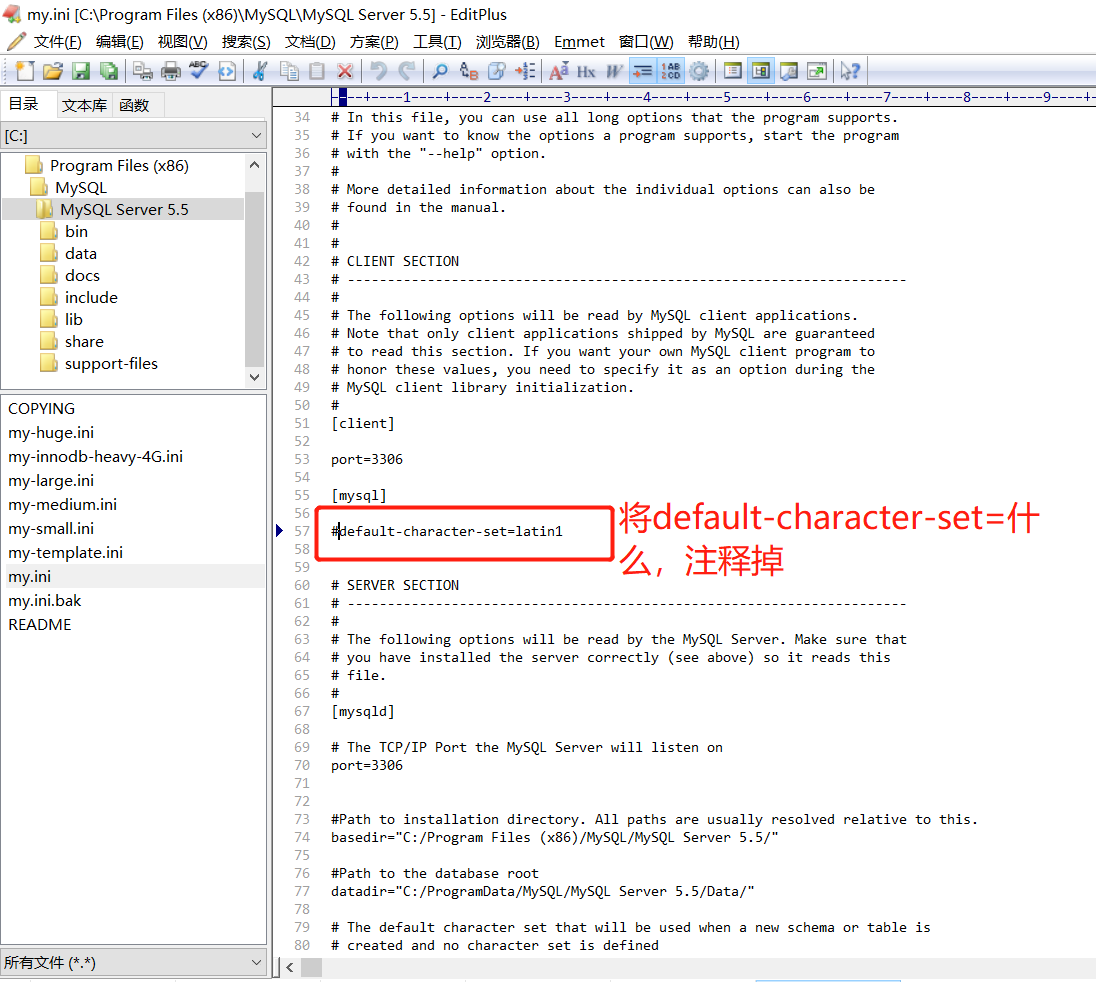Image resolution: width=1096 pixels, height=982 pixels.
Task: Open the 工具(T) menu
Action: (437, 42)
